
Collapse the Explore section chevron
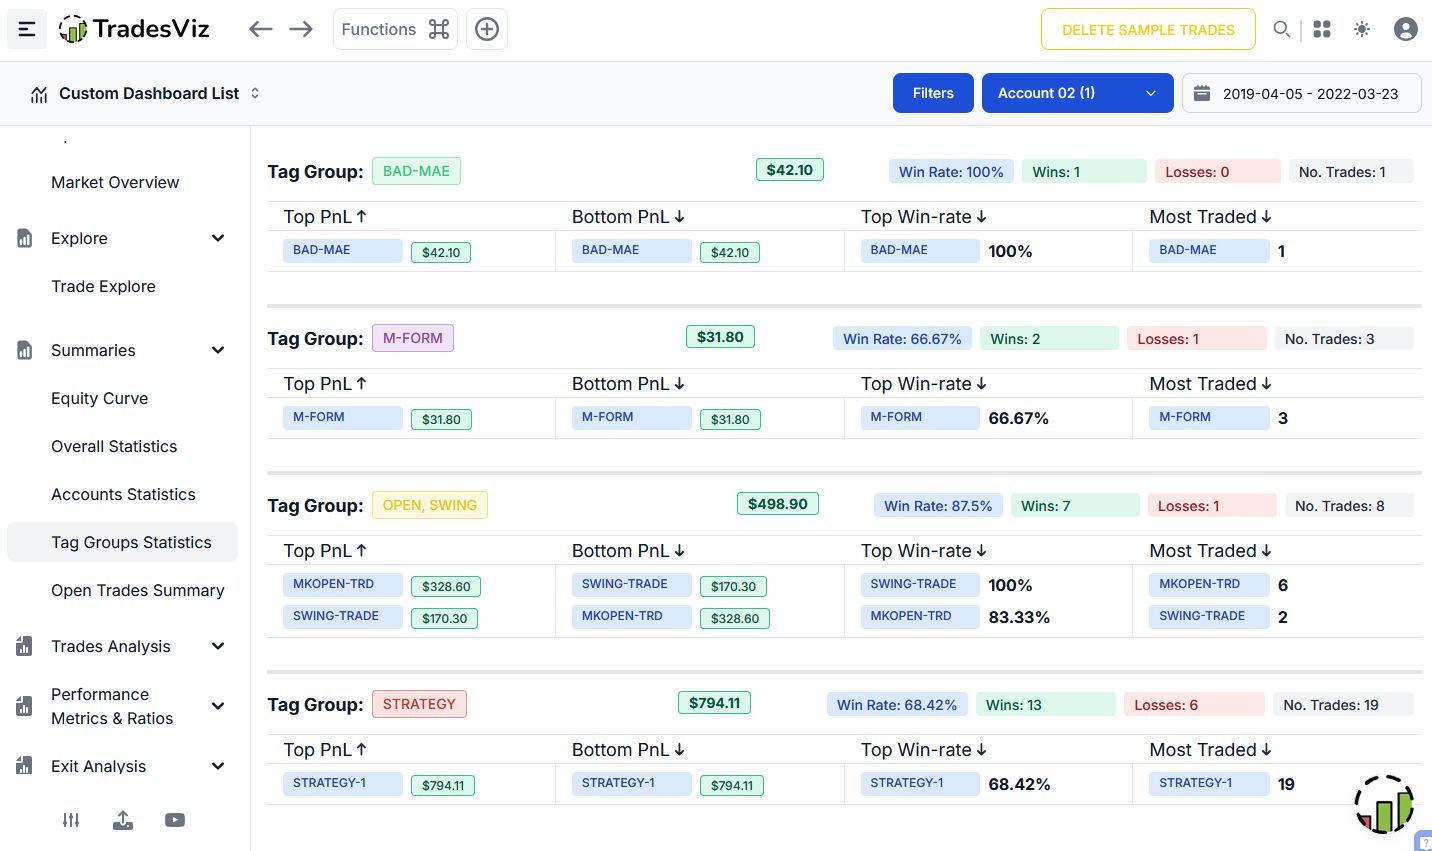click(218, 238)
